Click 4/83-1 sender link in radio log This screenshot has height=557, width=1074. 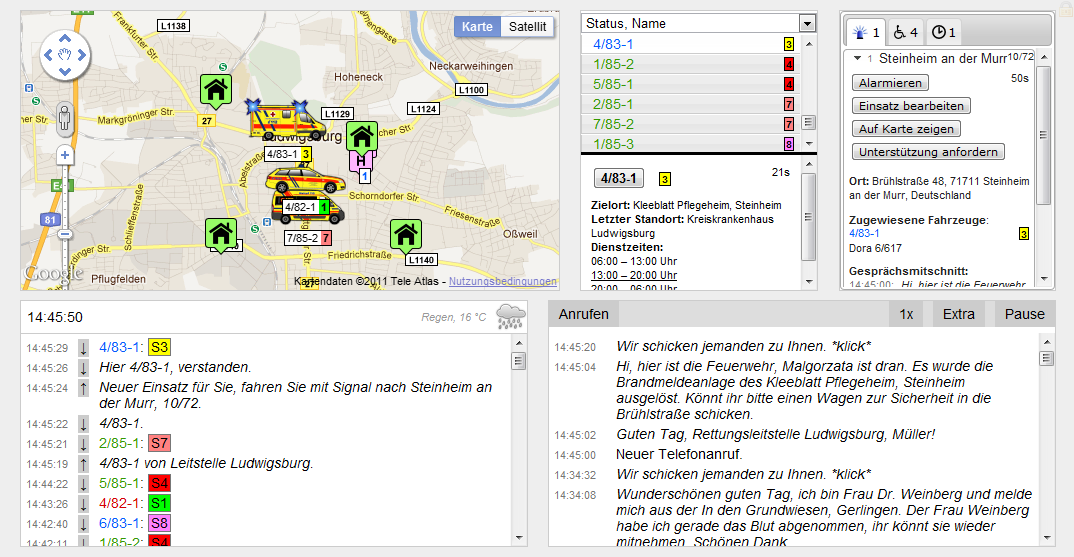point(121,347)
